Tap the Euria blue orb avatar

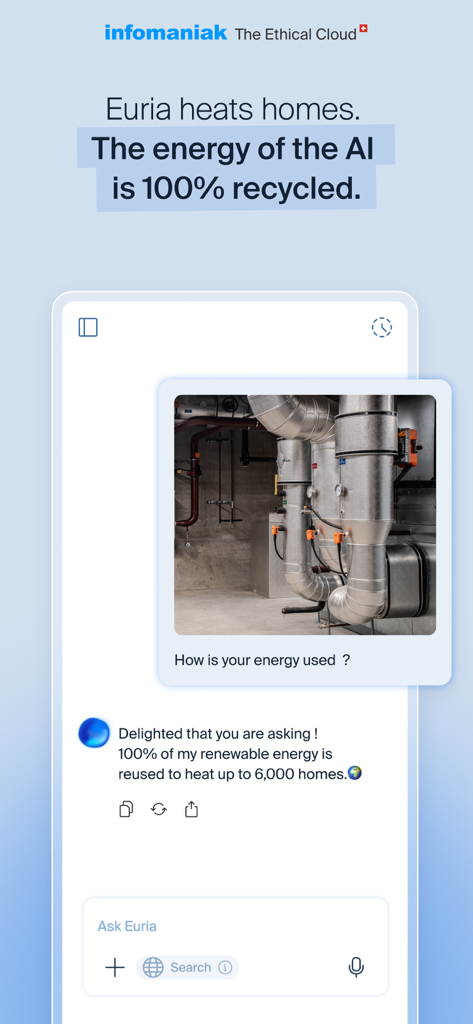(x=94, y=733)
